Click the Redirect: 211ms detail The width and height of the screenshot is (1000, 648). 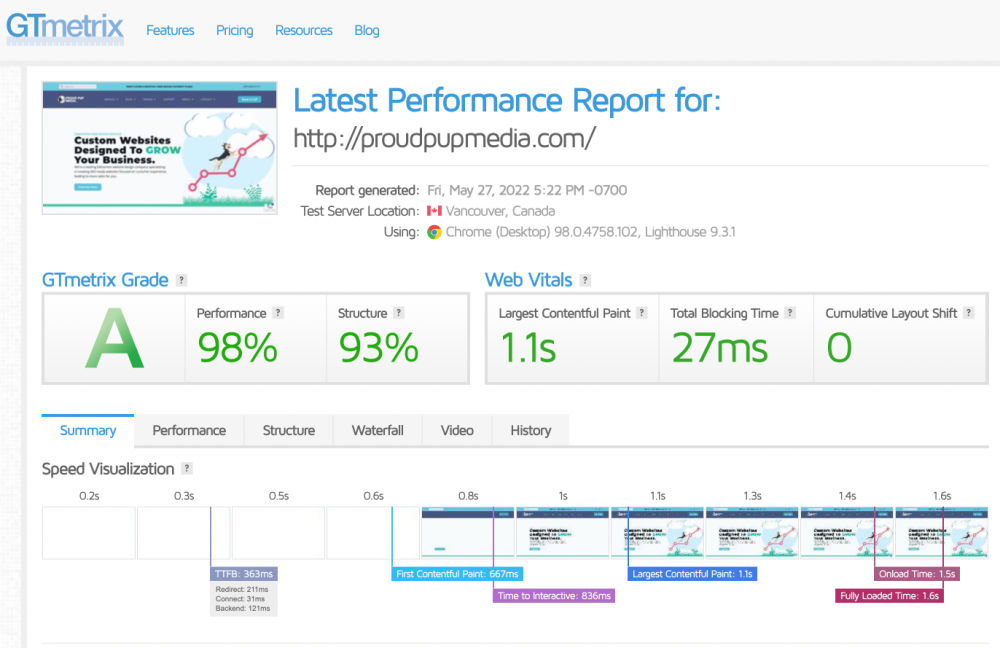click(242, 589)
